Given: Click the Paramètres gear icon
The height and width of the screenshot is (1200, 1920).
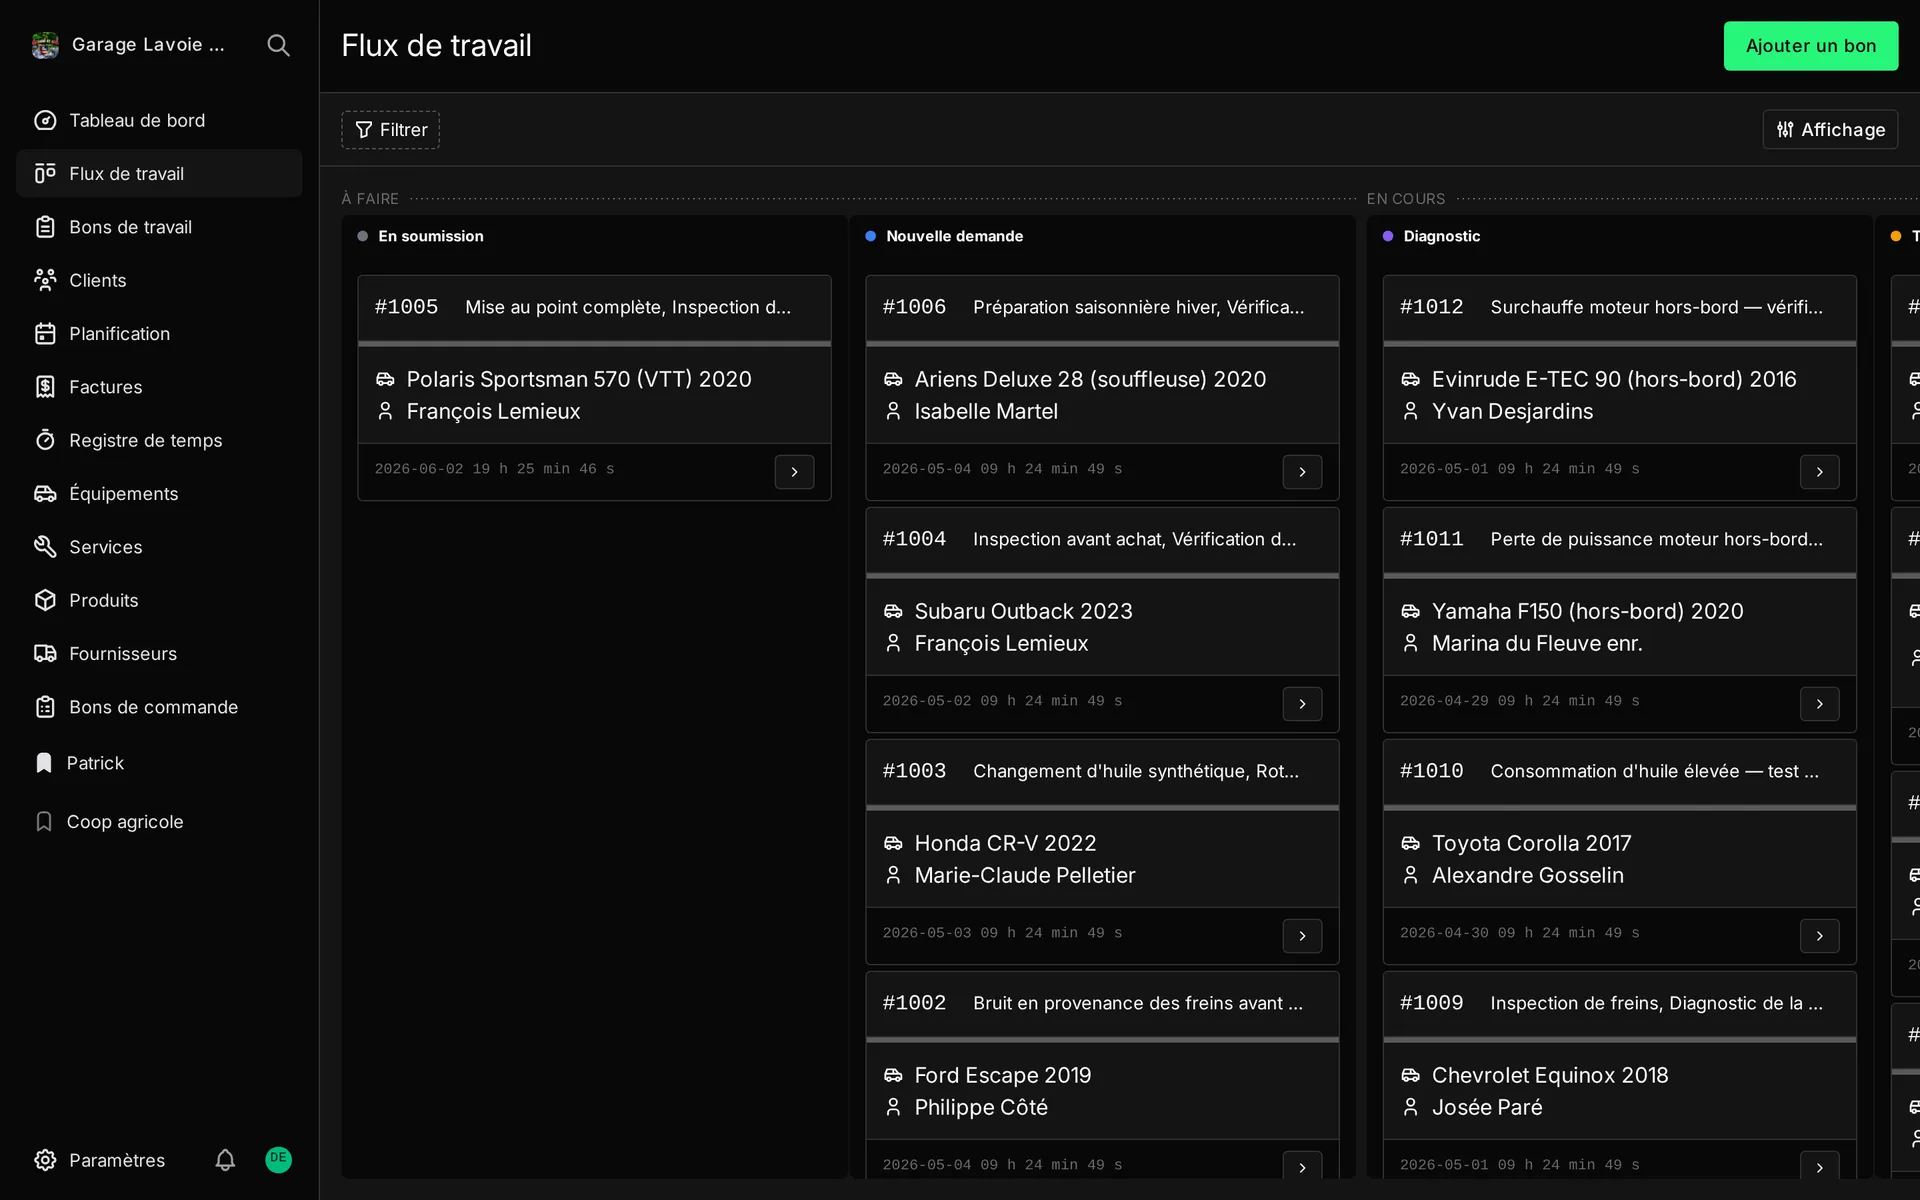Looking at the screenshot, I should pos(45,1160).
